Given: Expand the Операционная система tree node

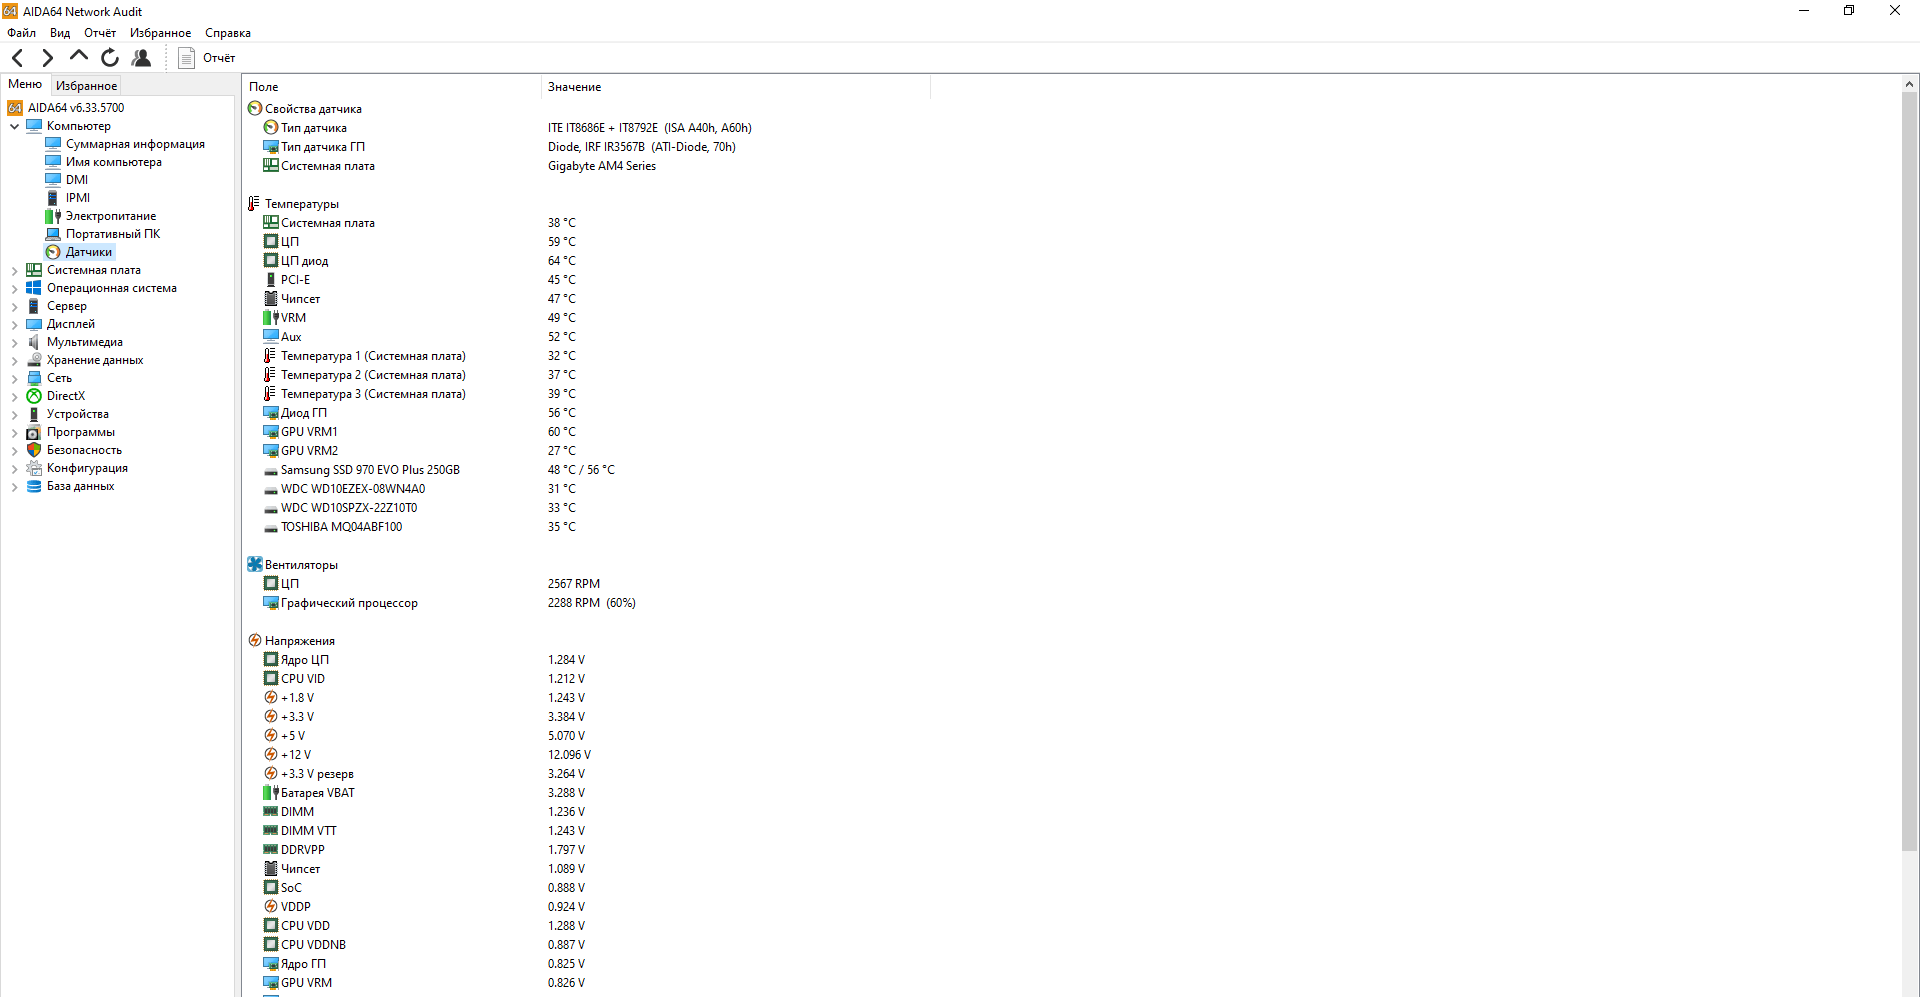Looking at the screenshot, I should [x=14, y=288].
